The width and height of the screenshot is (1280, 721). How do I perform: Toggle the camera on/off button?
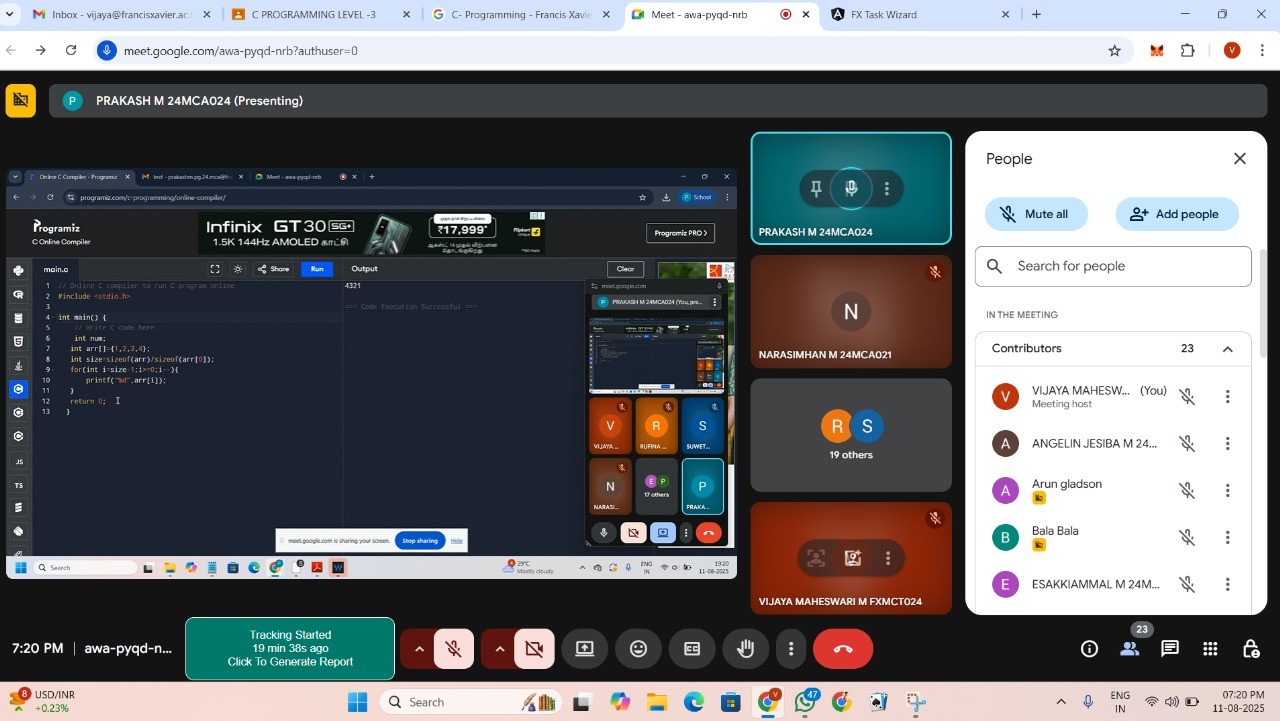[534, 649]
